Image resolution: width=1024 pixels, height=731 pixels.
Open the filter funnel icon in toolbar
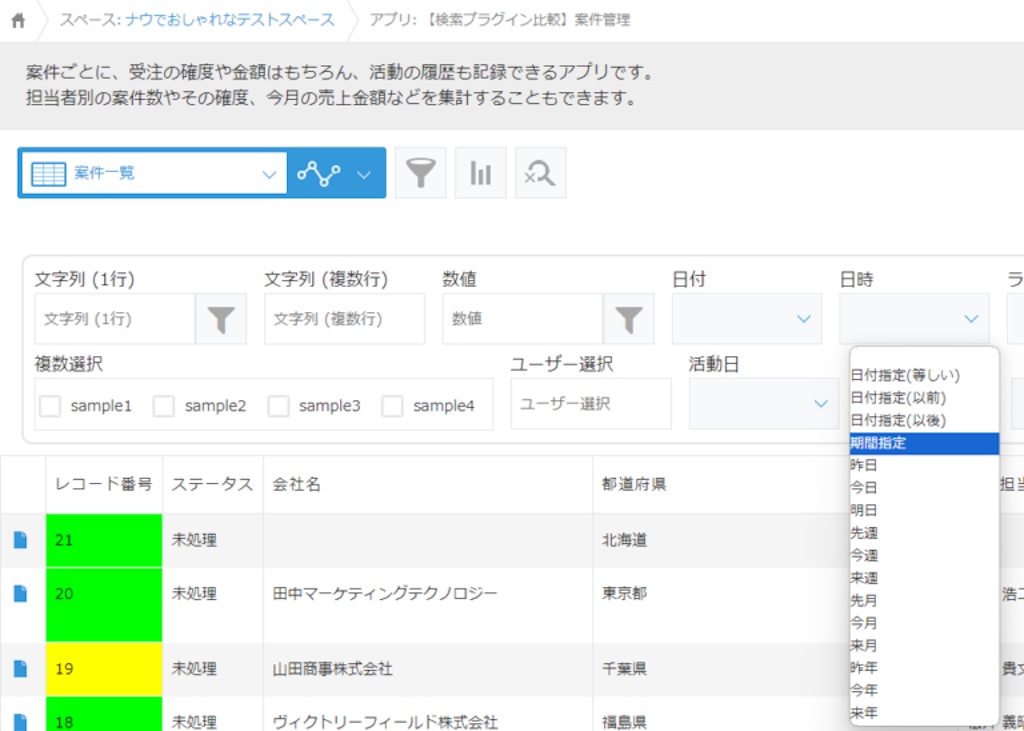[x=421, y=173]
